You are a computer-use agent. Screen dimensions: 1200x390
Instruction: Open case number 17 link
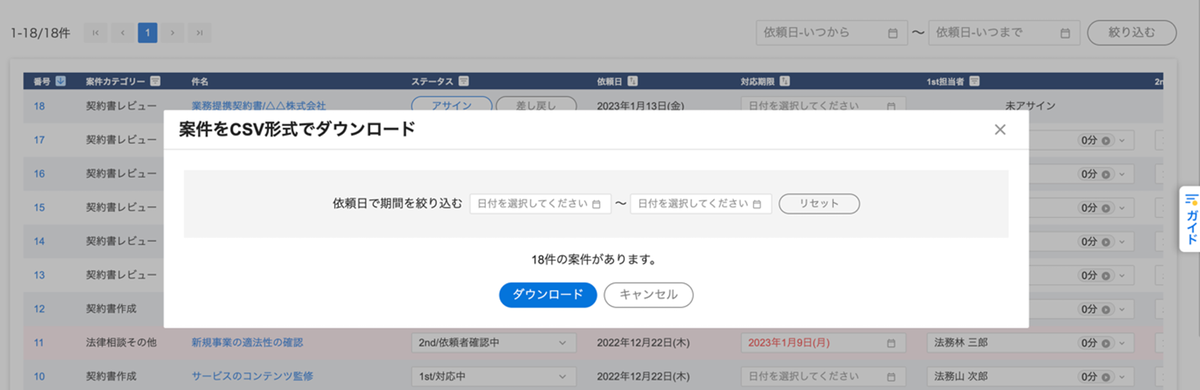[39, 140]
